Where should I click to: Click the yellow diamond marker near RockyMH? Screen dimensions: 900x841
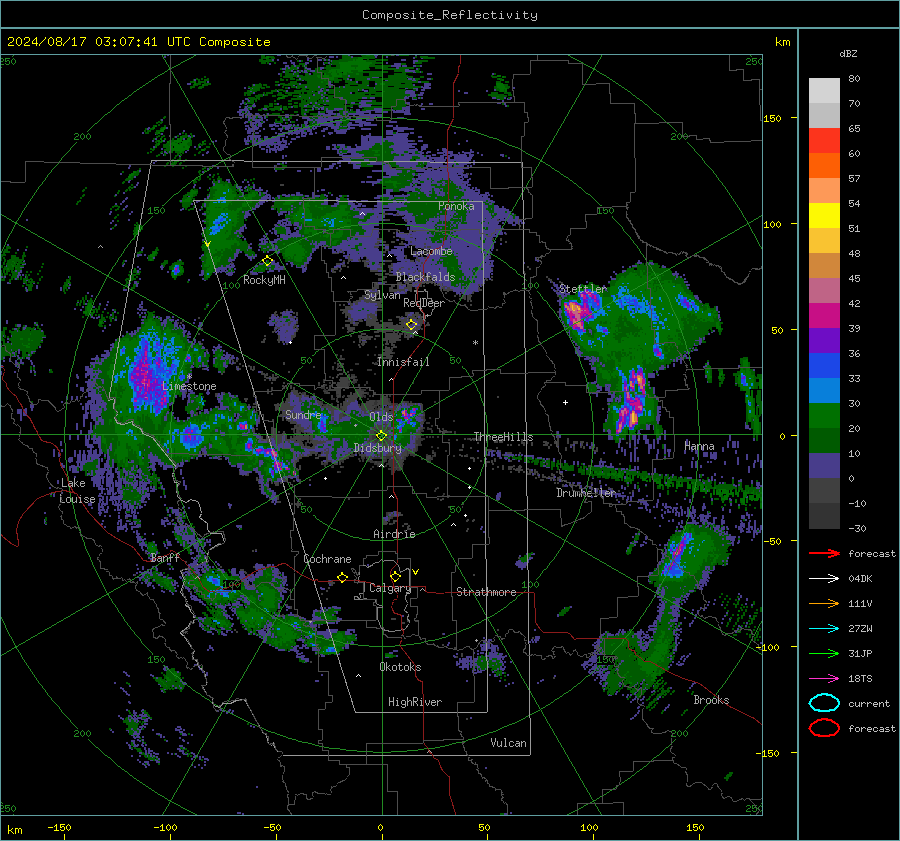tap(267, 261)
